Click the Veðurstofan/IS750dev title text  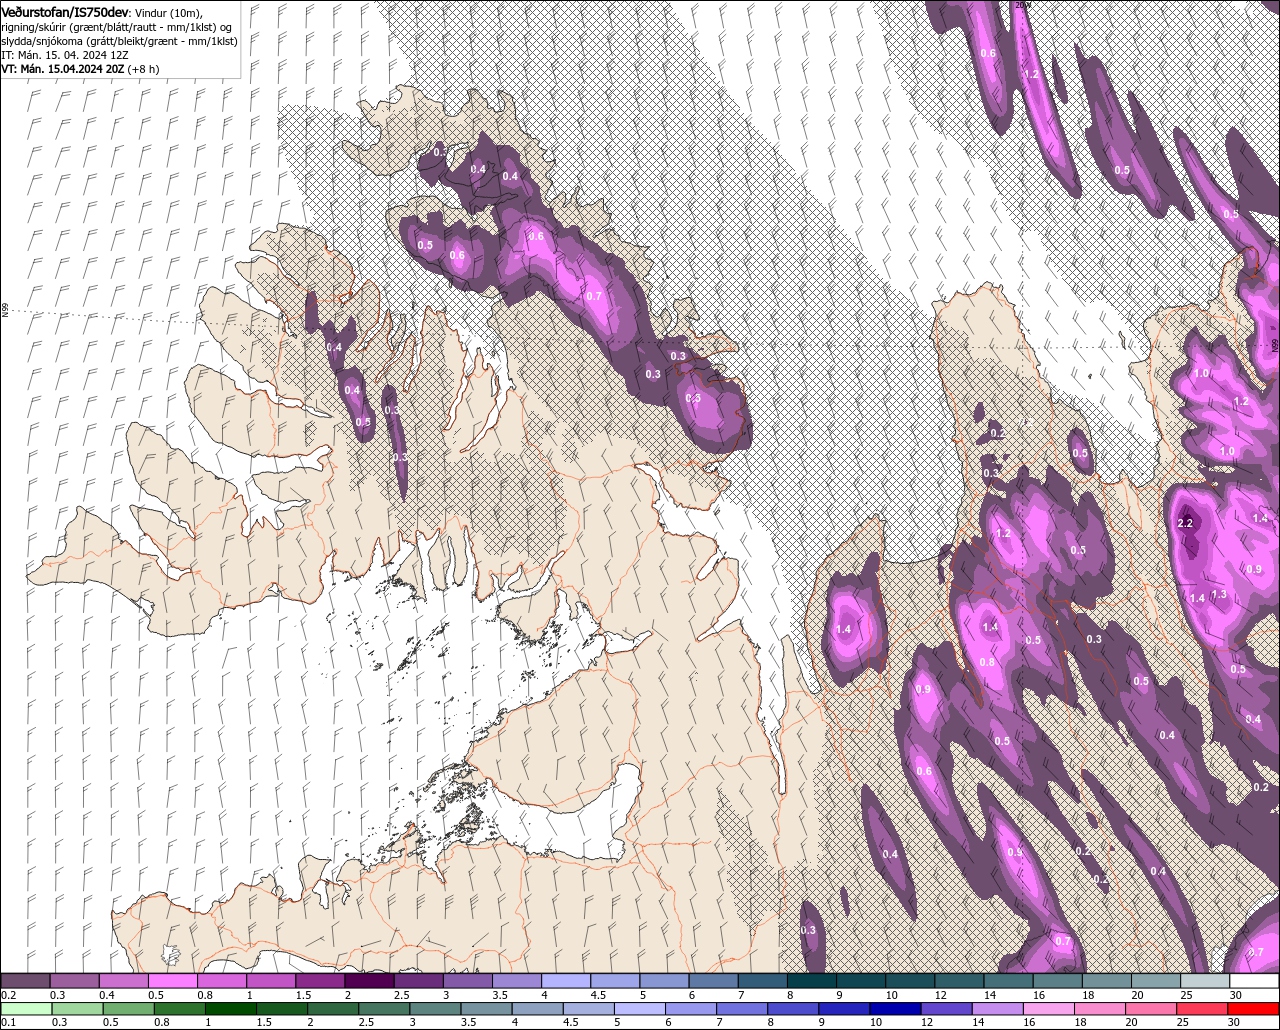(x=66, y=11)
